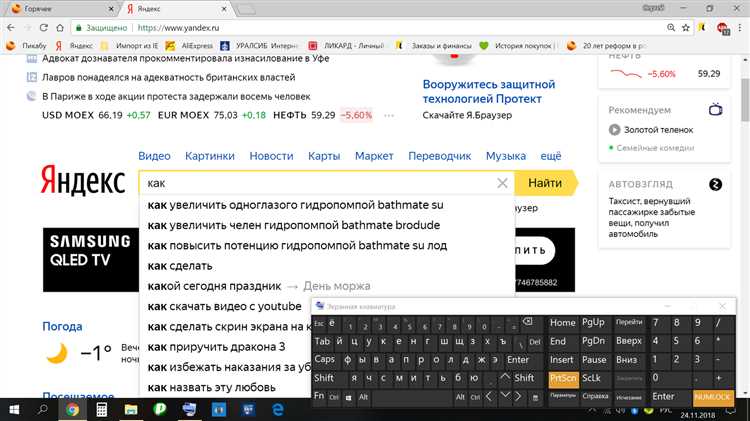Open the Samsung QLED TV banner
This screenshot has height=421, width=750.
click(x=91, y=260)
